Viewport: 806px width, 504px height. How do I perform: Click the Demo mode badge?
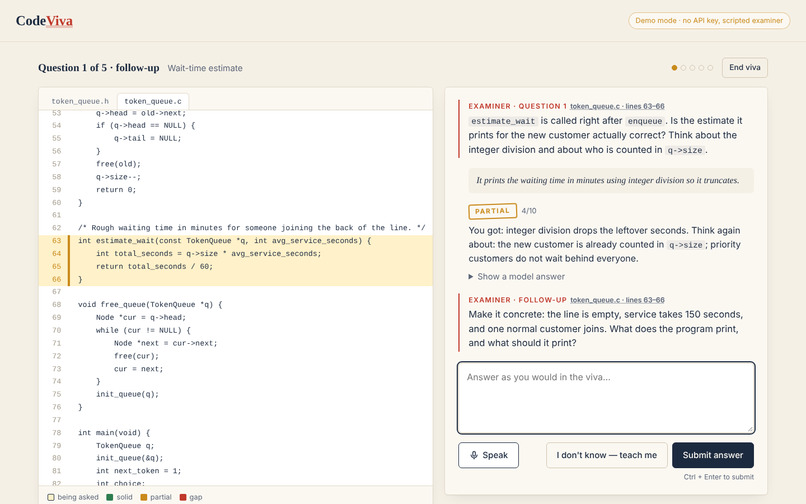709,21
